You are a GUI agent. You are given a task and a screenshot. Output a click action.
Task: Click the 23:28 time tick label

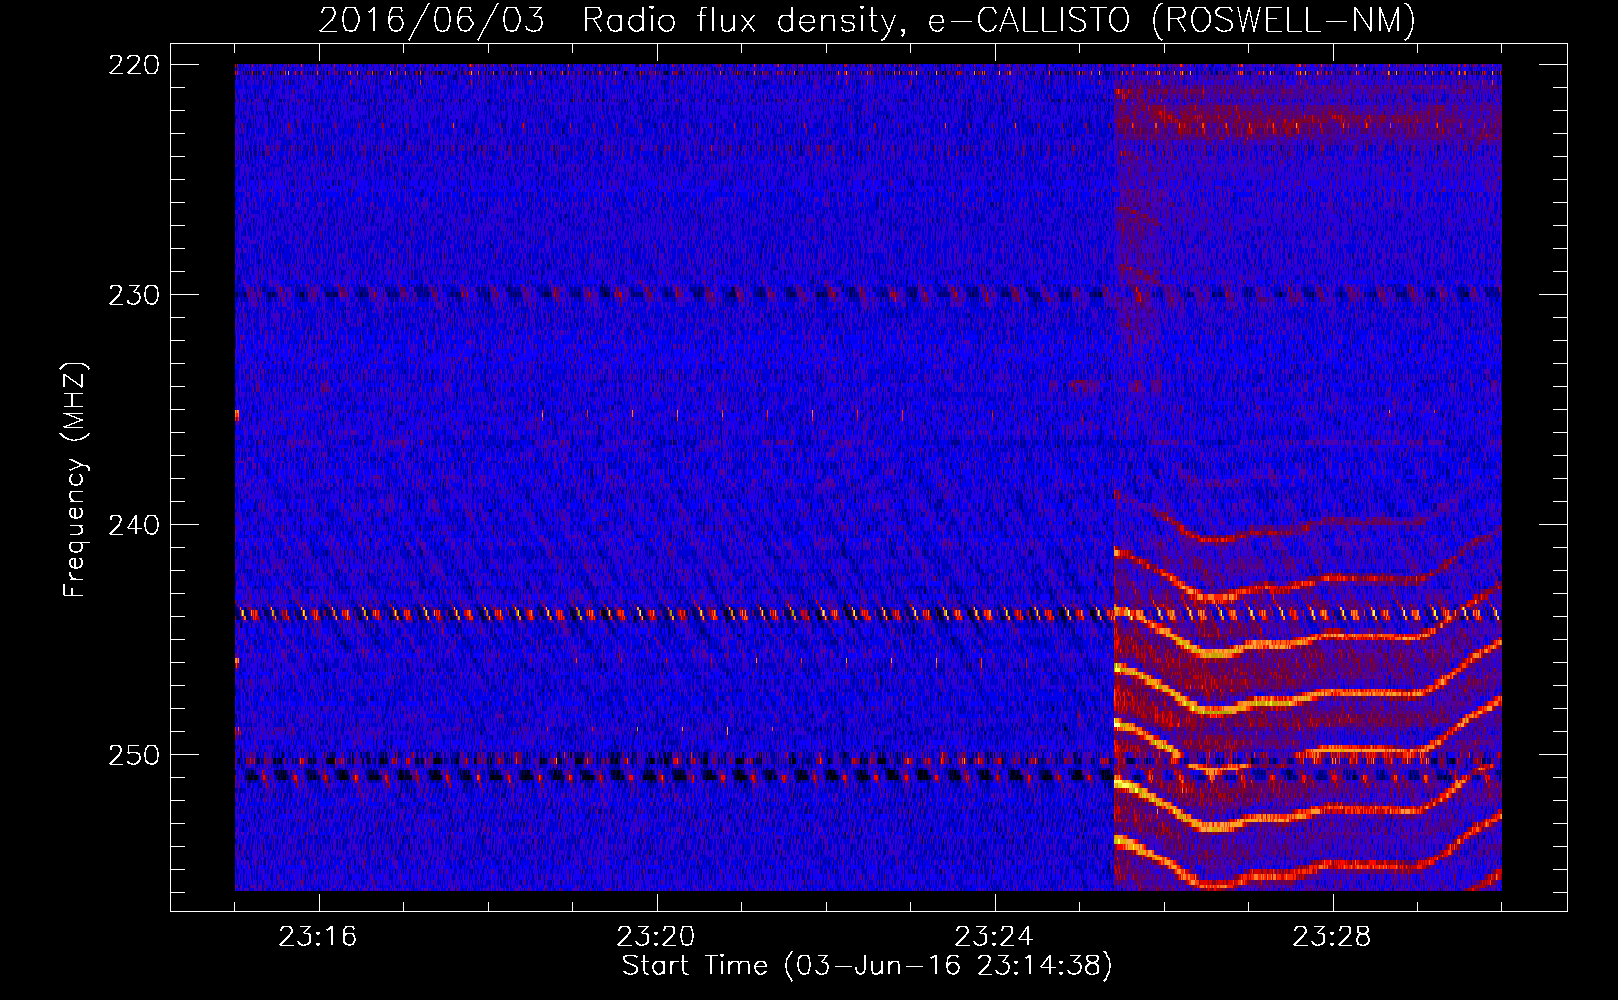[x=1332, y=937]
